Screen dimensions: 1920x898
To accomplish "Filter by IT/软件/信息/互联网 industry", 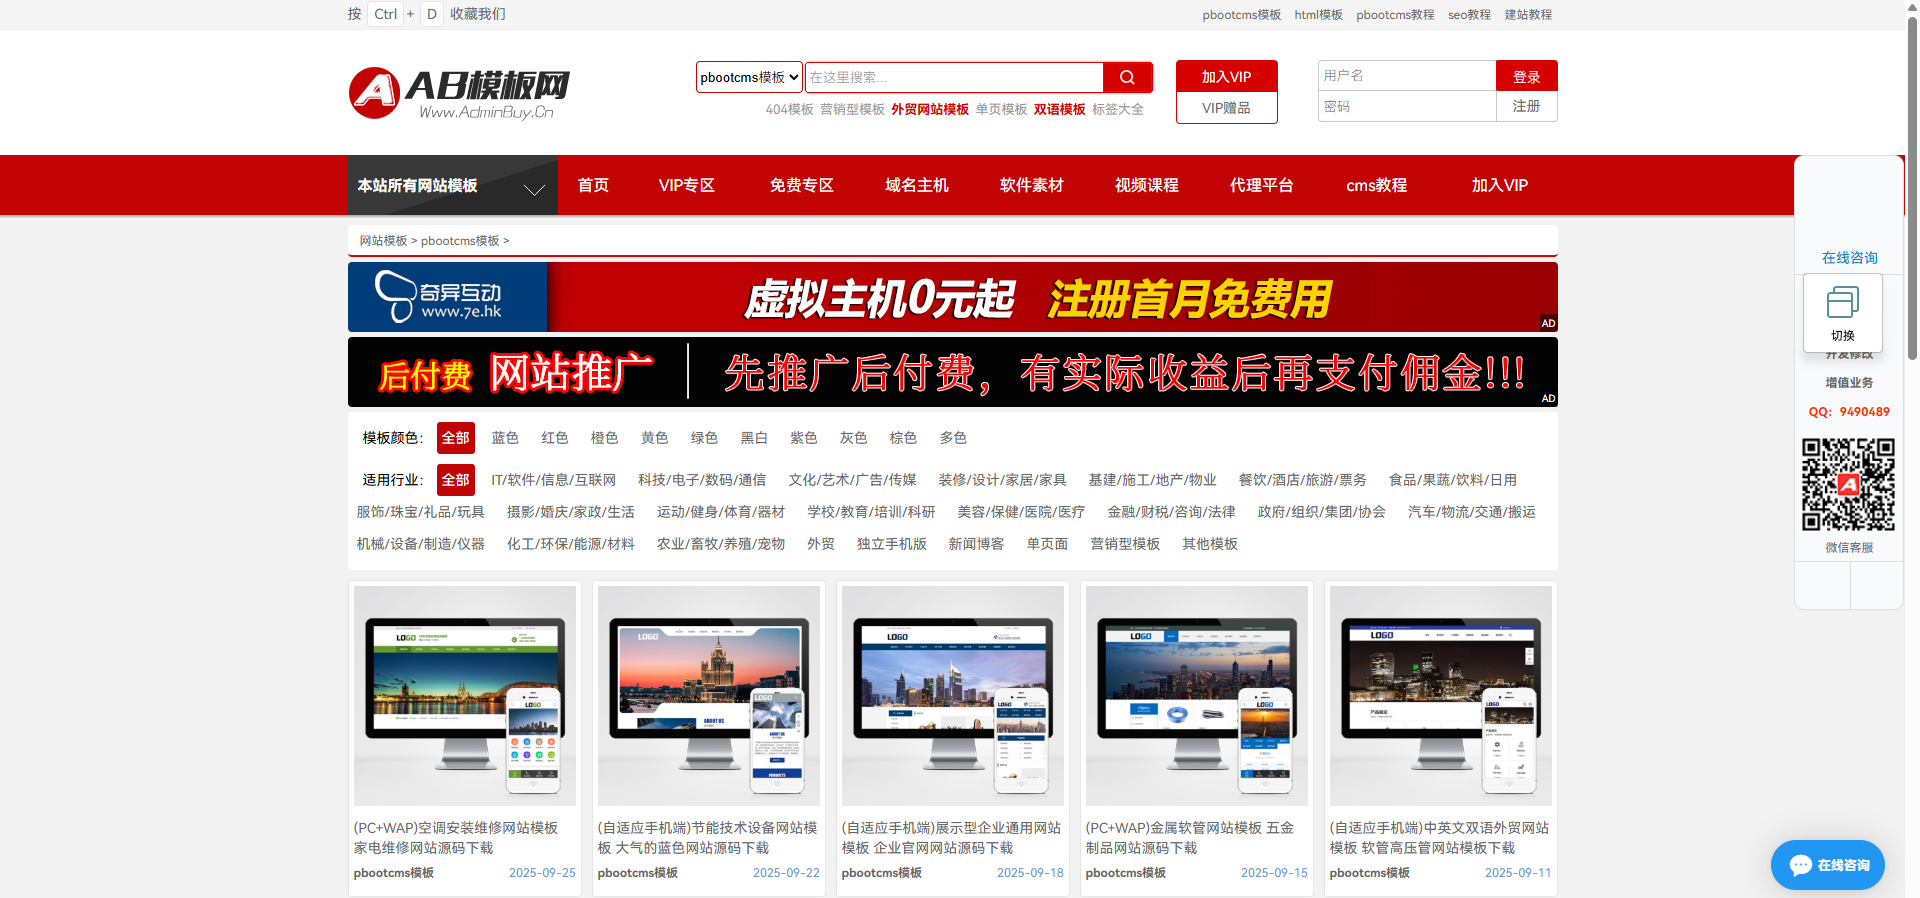I will coord(553,480).
